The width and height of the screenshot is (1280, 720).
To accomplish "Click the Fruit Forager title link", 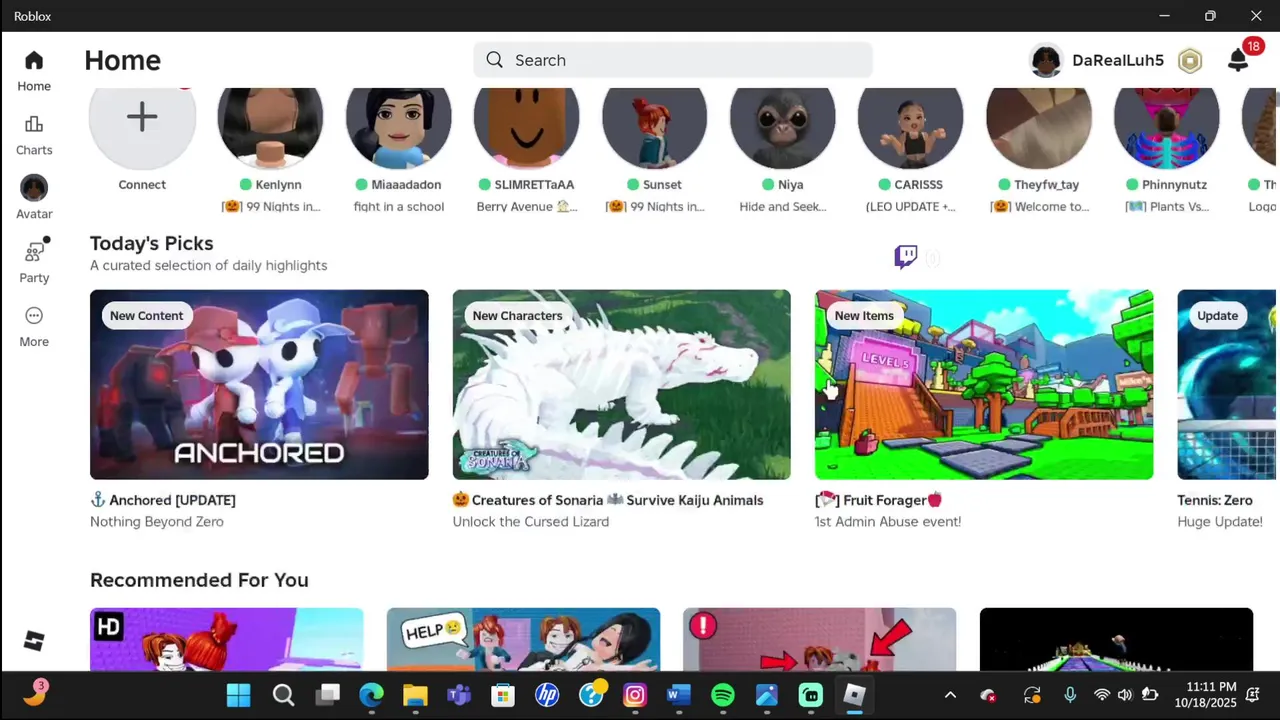I will [878, 500].
